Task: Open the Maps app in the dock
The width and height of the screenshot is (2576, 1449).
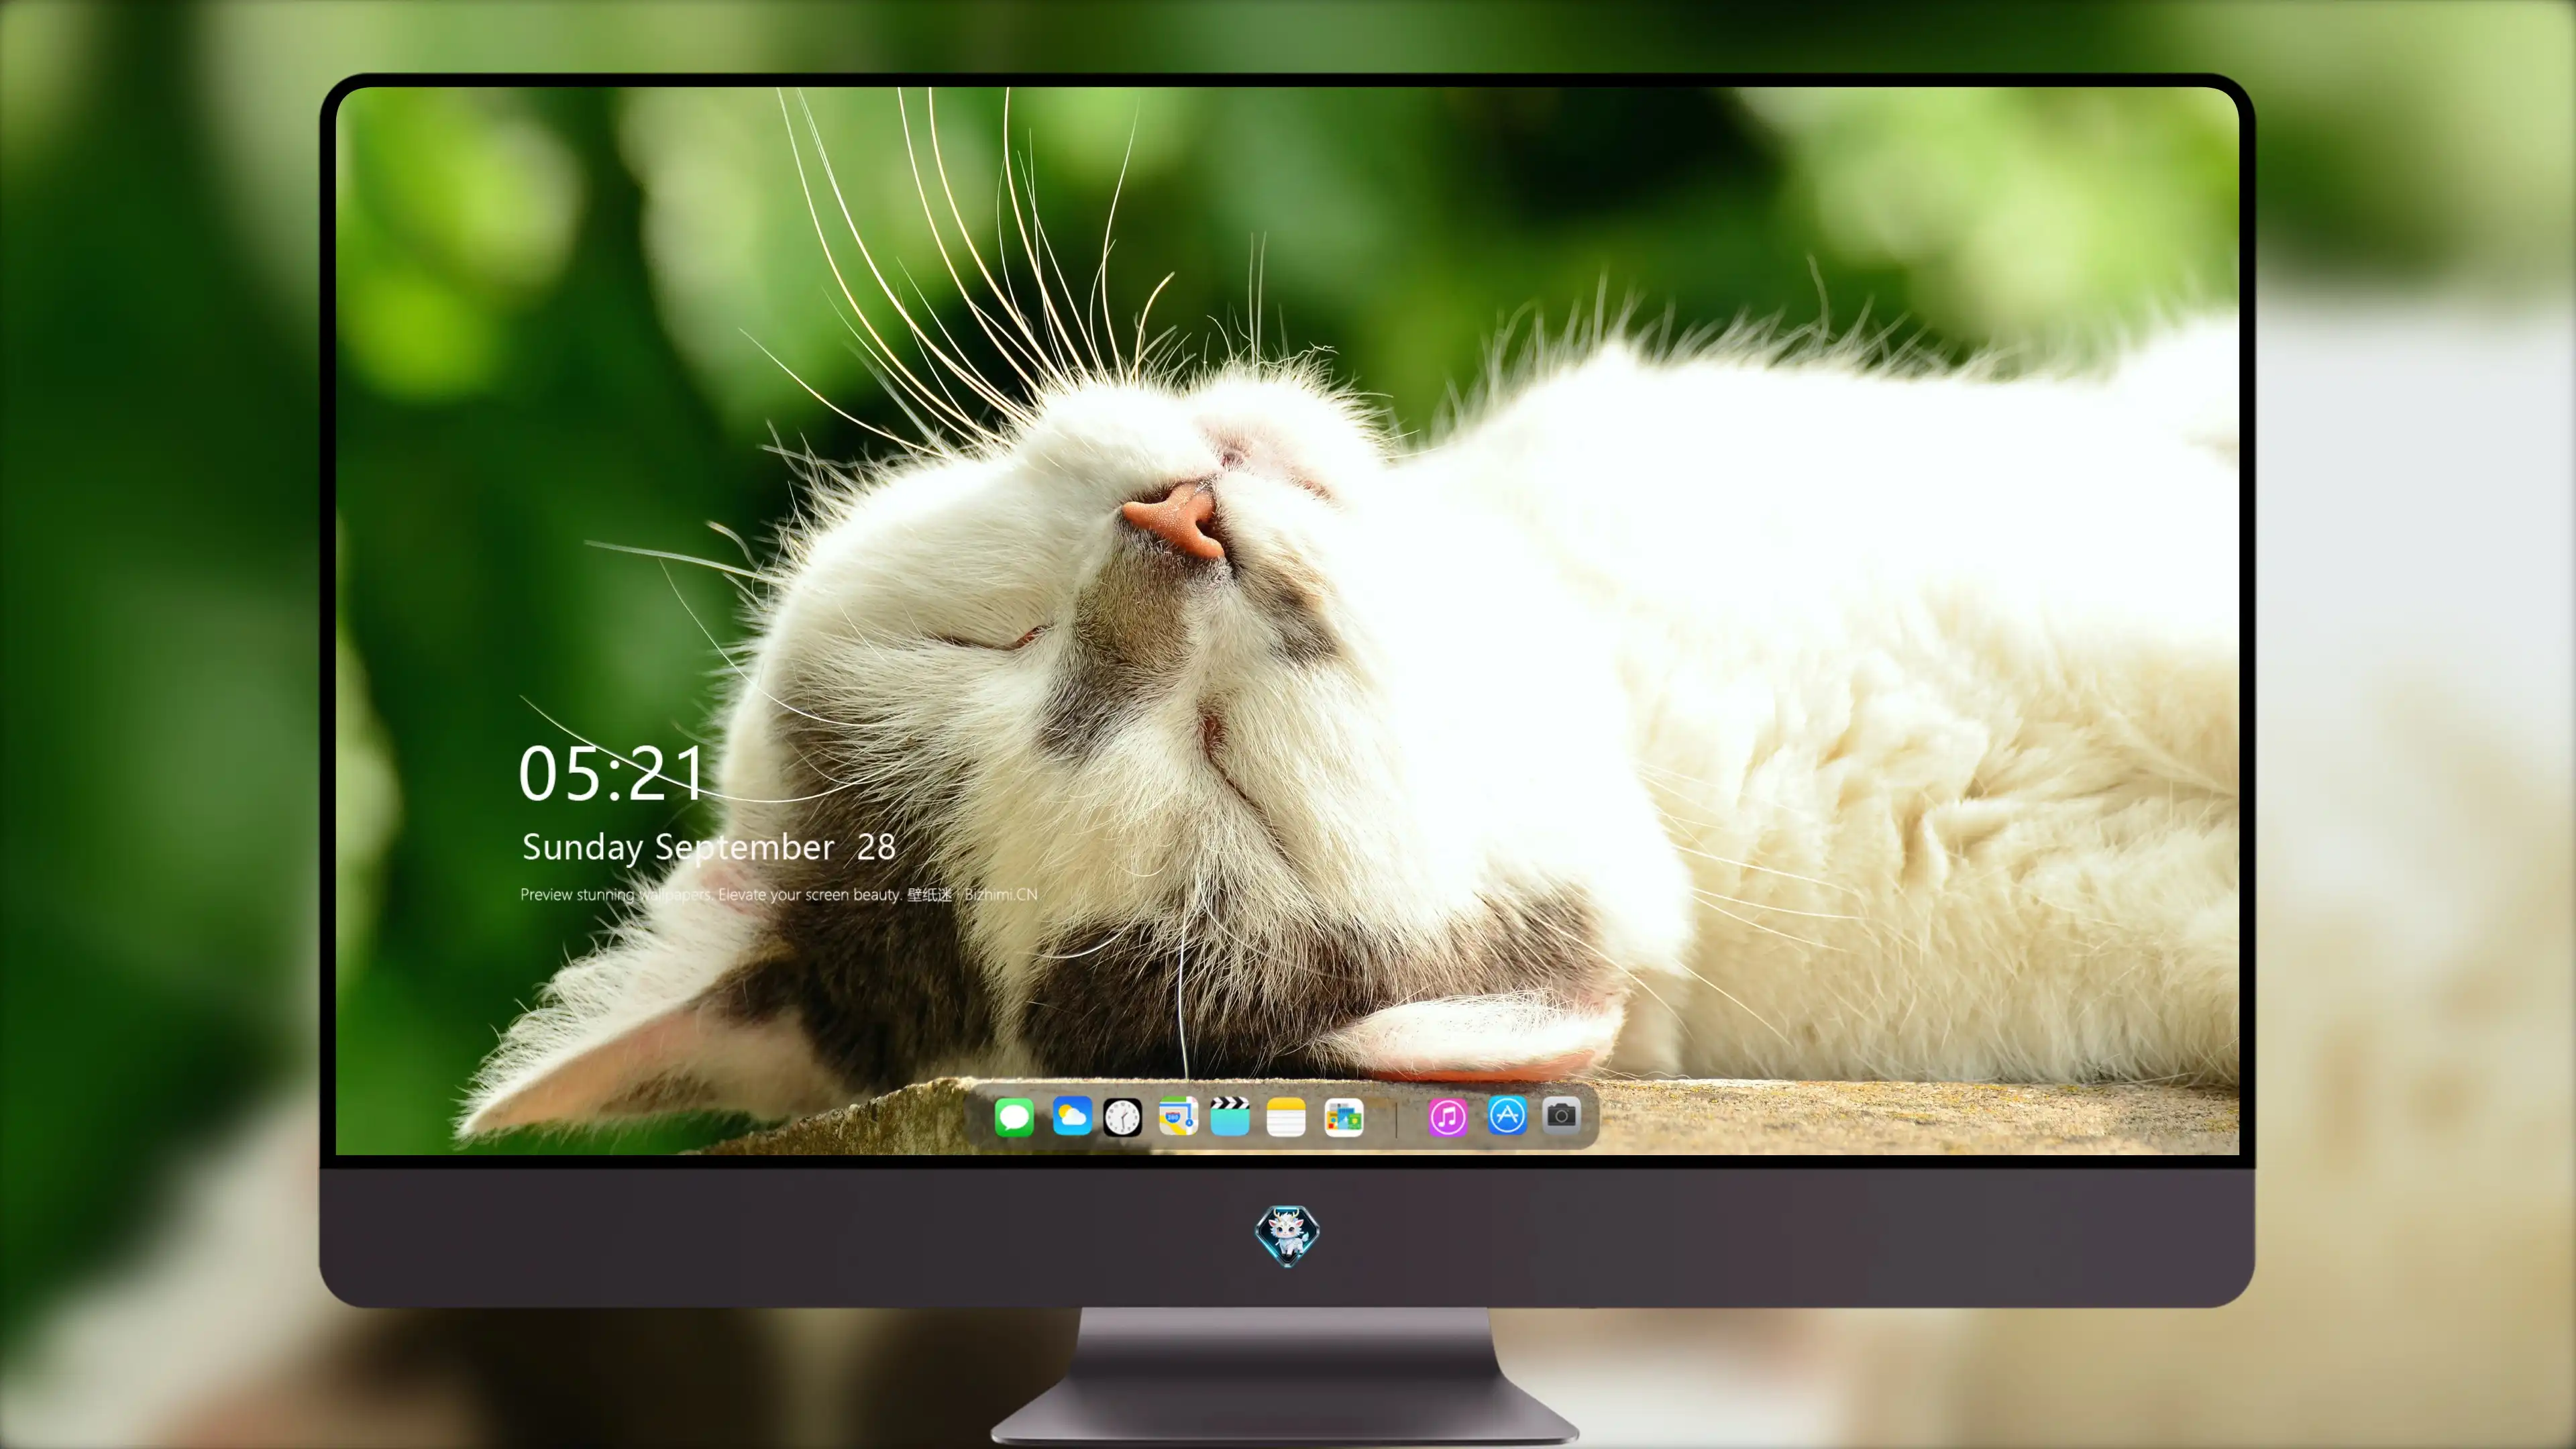Action: (1178, 1116)
